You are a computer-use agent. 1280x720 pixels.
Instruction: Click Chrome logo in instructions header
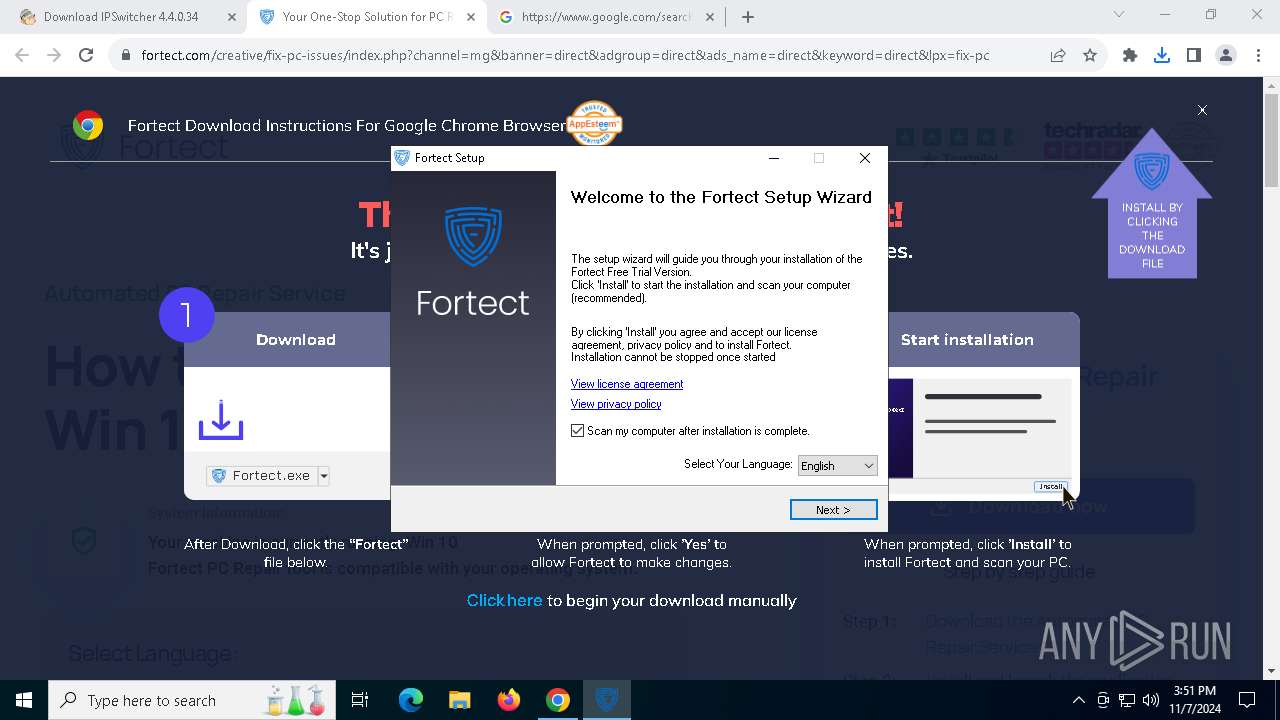pos(88,125)
